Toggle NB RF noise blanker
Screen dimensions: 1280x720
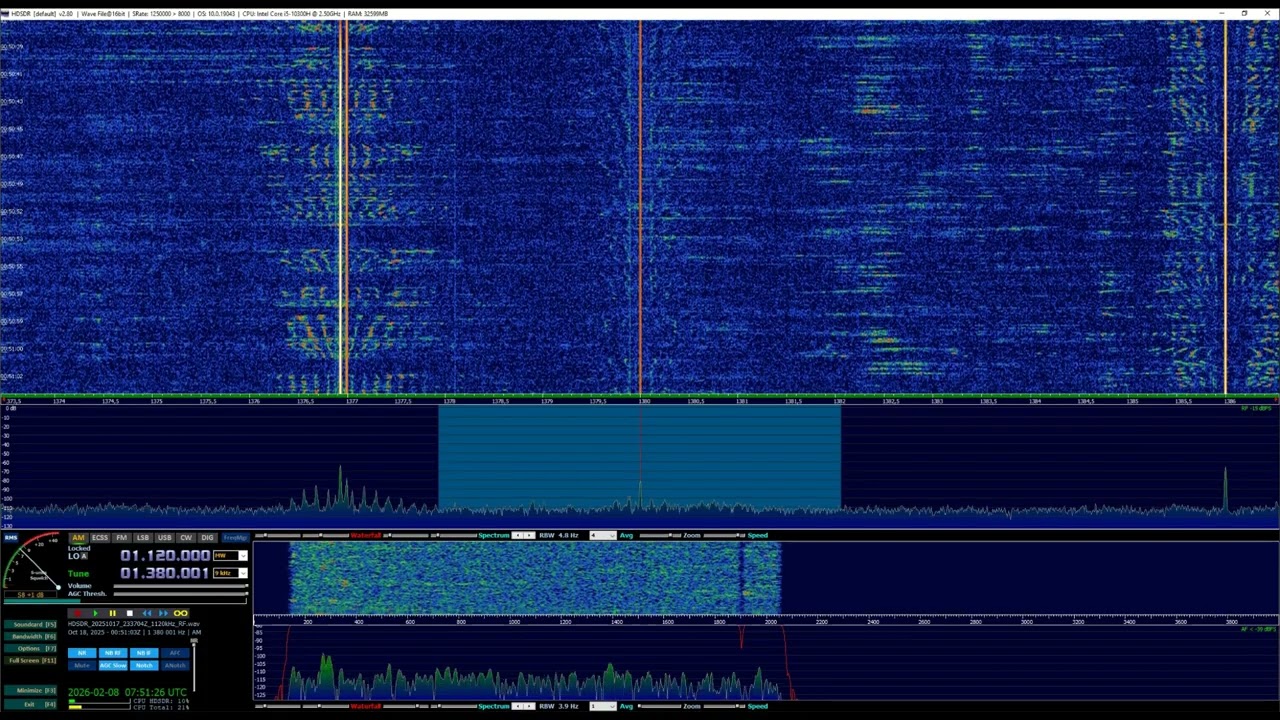point(113,653)
